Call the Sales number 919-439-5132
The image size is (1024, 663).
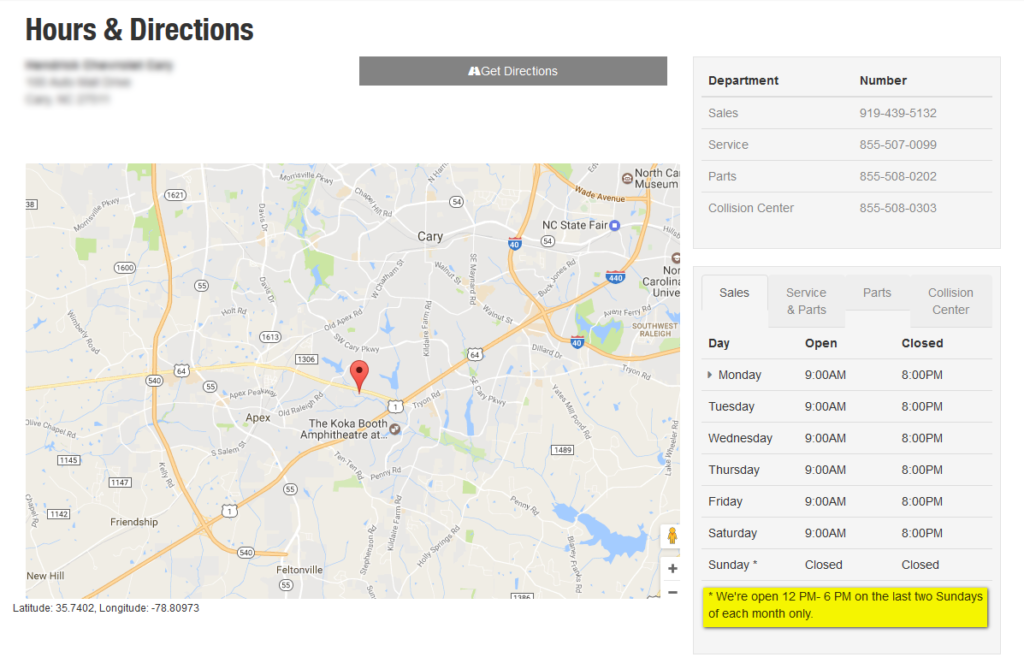[897, 113]
